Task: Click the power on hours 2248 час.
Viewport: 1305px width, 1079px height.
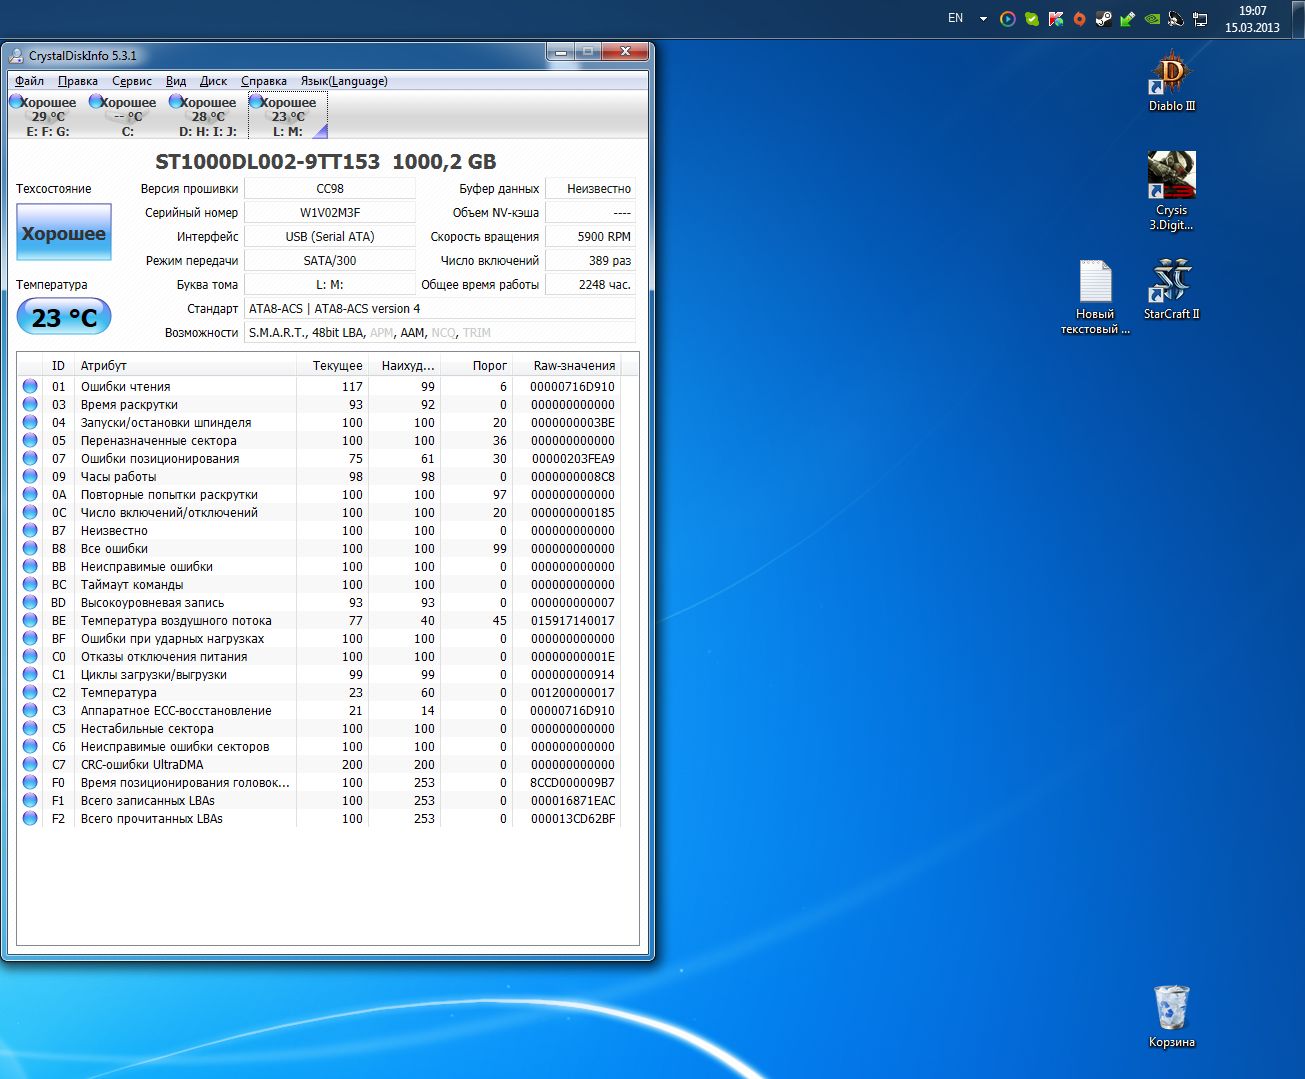Action: (x=591, y=284)
